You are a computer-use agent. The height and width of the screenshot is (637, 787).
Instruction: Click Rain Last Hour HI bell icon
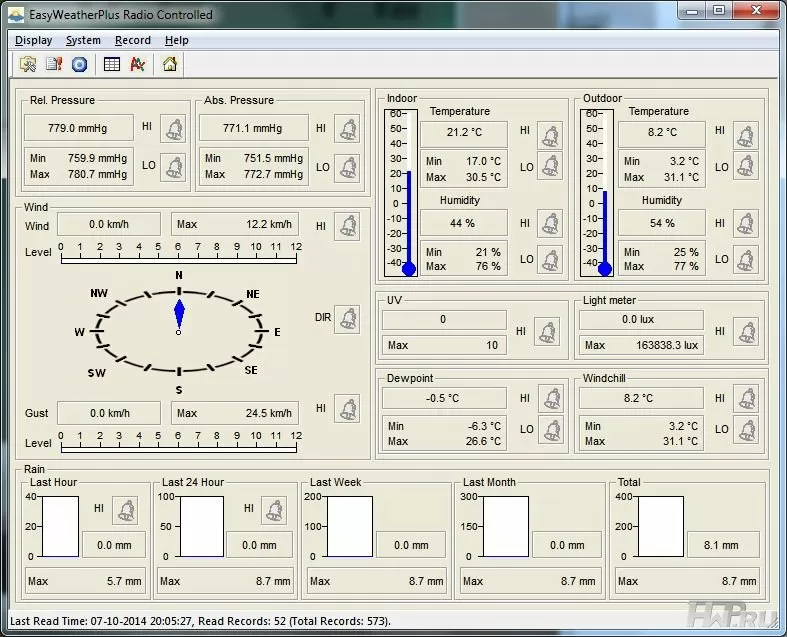click(x=125, y=511)
